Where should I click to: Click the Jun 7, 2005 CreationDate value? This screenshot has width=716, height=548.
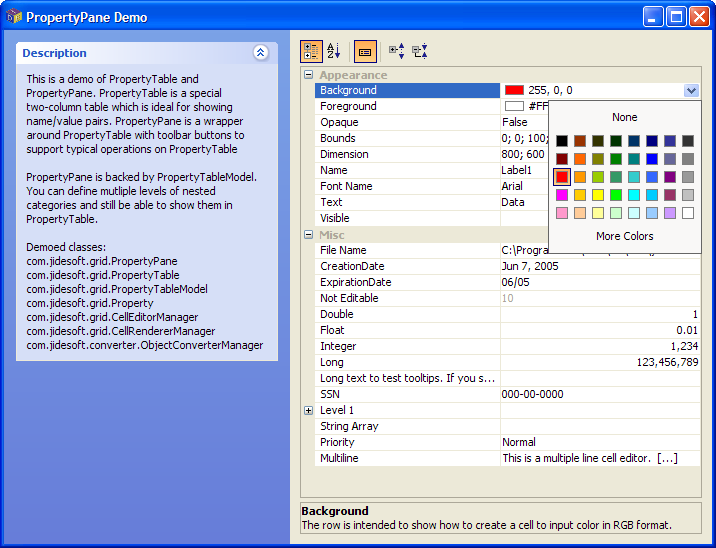[530, 266]
